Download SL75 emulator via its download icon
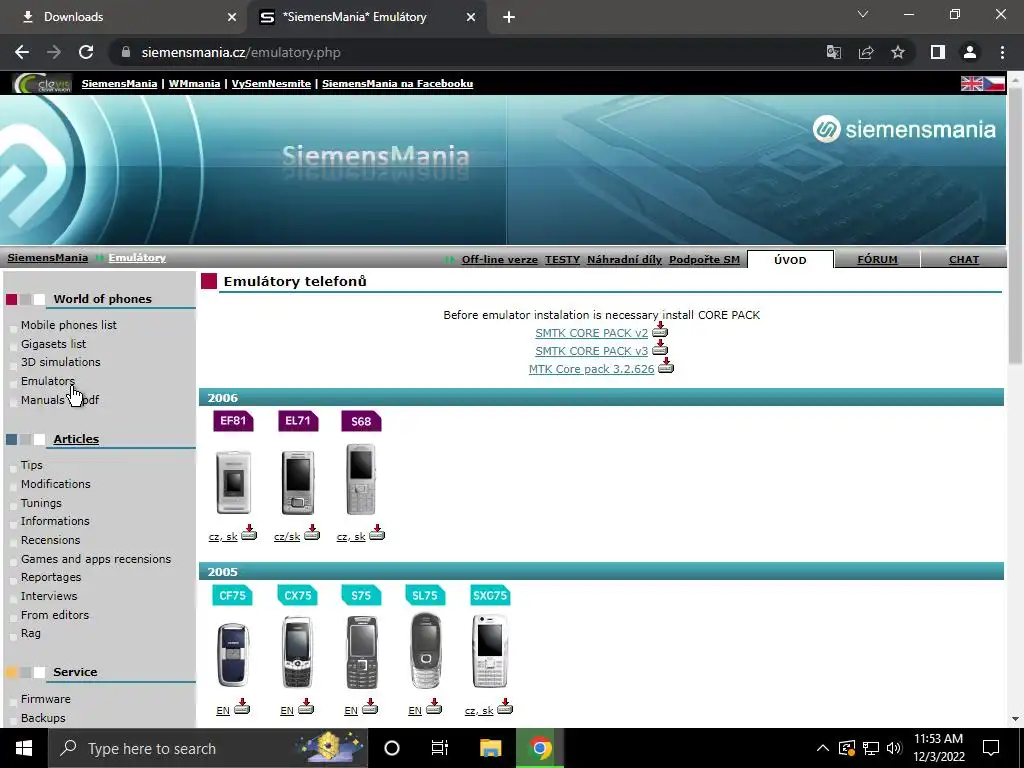This screenshot has height=768, width=1024. pyautogui.click(x=434, y=707)
